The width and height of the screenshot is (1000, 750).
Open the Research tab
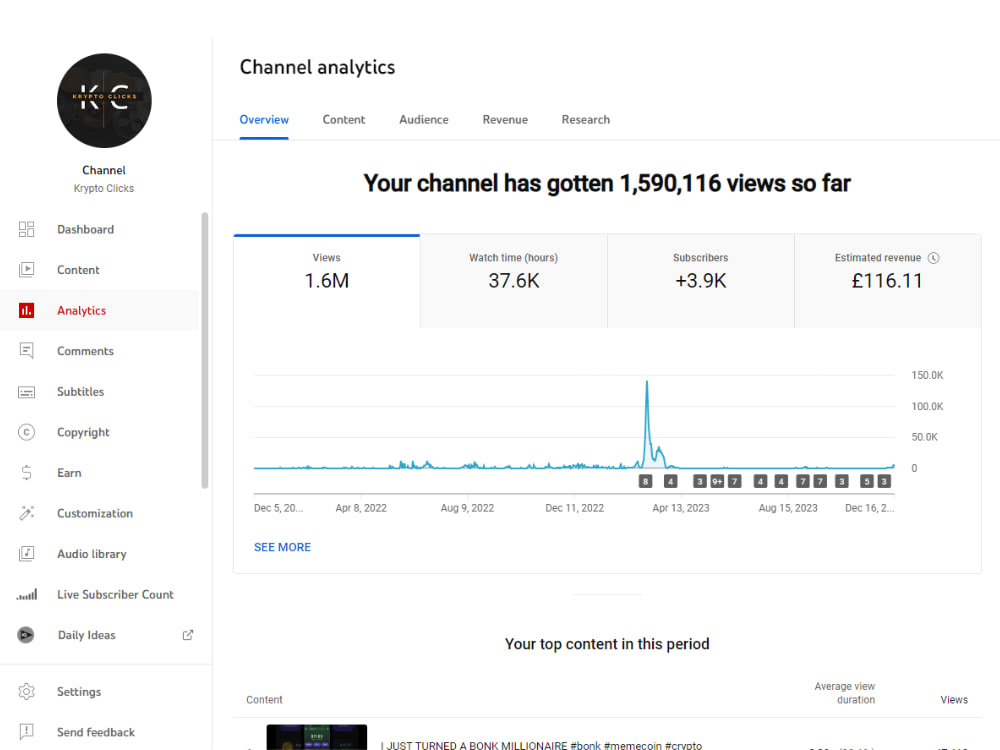pyautogui.click(x=585, y=120)
